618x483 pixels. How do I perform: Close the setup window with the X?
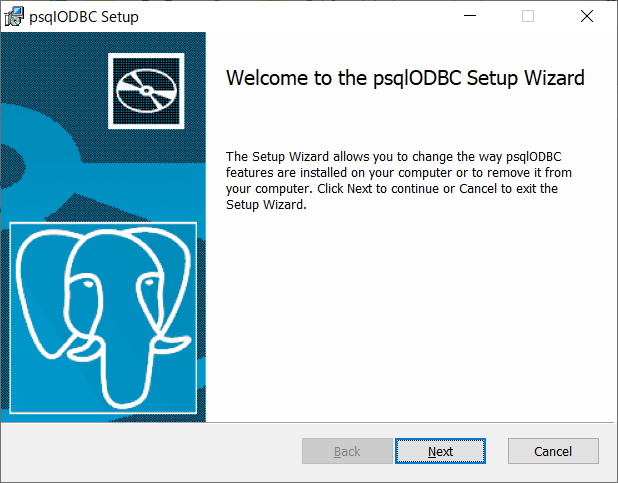tap(587, 16)
